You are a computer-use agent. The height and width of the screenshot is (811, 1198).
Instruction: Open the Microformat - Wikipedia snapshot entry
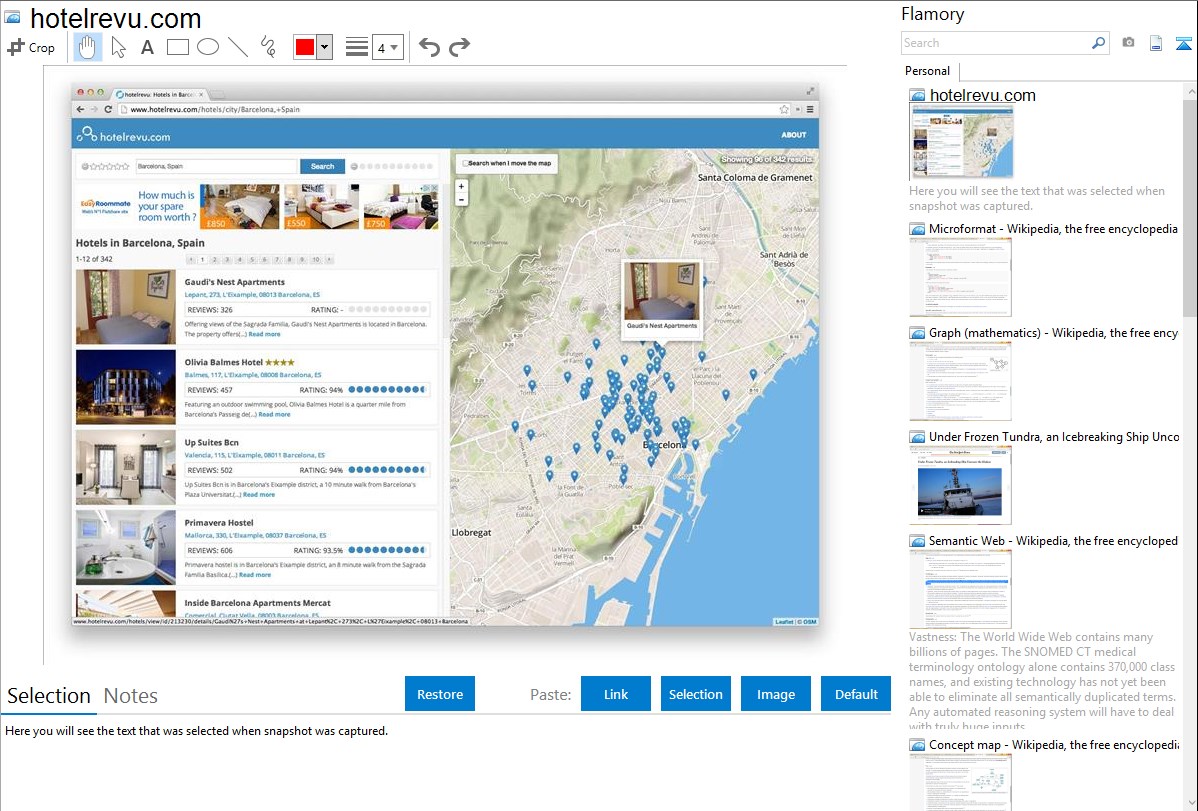pyautogui.click(x=1053, y=229)
